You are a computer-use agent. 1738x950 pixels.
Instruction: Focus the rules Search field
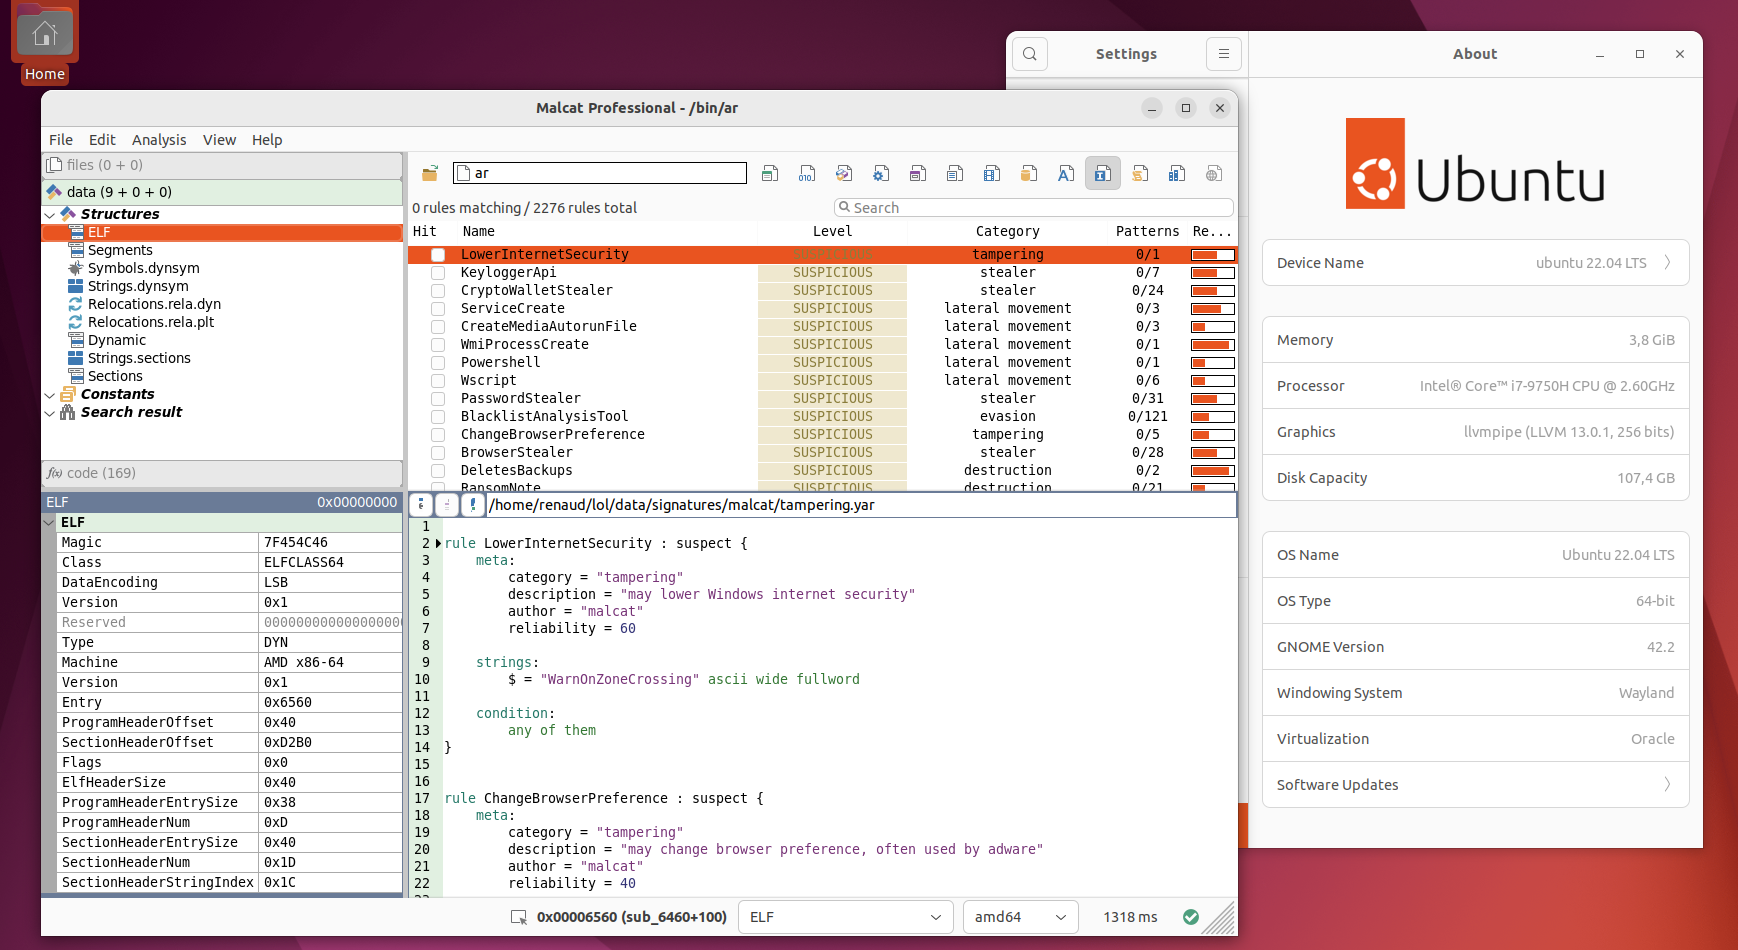1034,208
